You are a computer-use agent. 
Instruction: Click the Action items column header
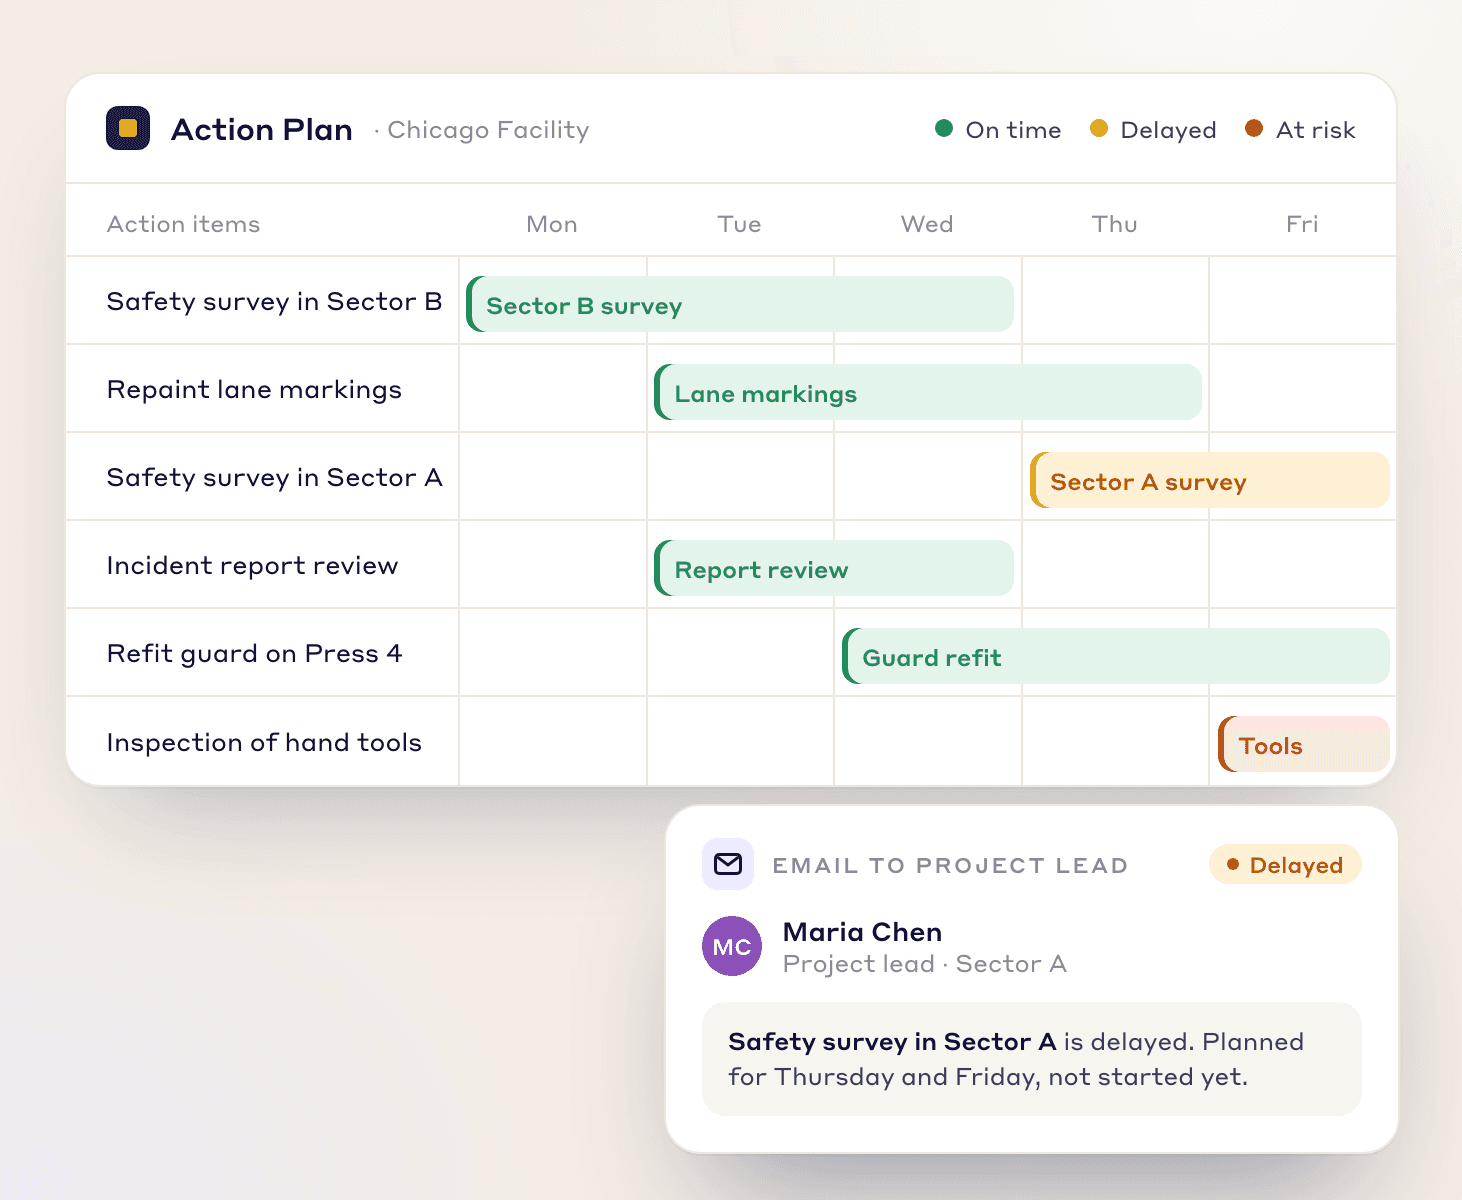coord(184,224)
